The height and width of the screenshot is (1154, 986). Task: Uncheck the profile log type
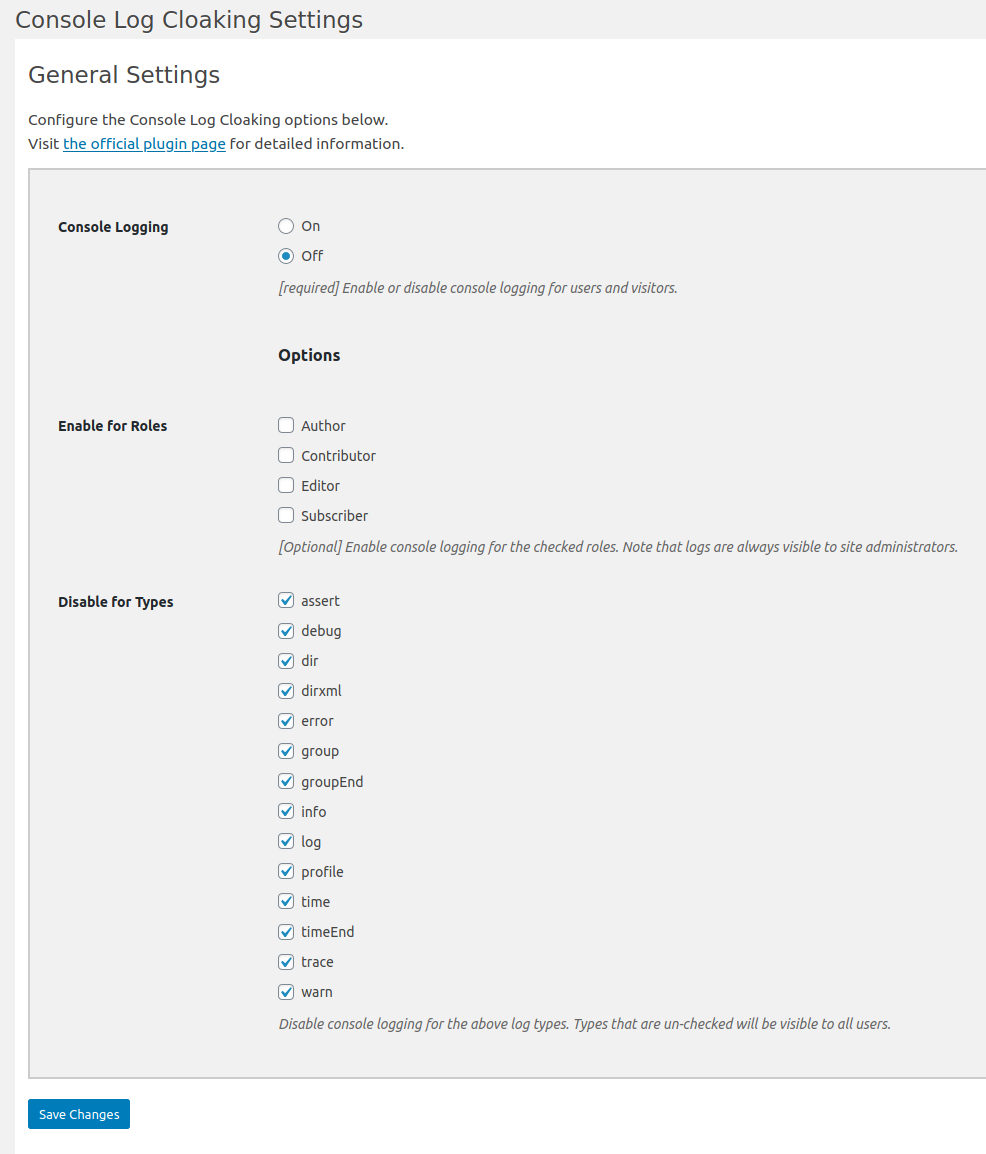[x=286, y=872]
